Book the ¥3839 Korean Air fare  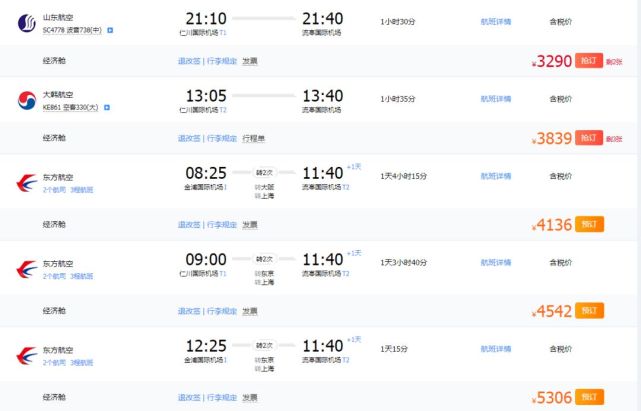589,138
